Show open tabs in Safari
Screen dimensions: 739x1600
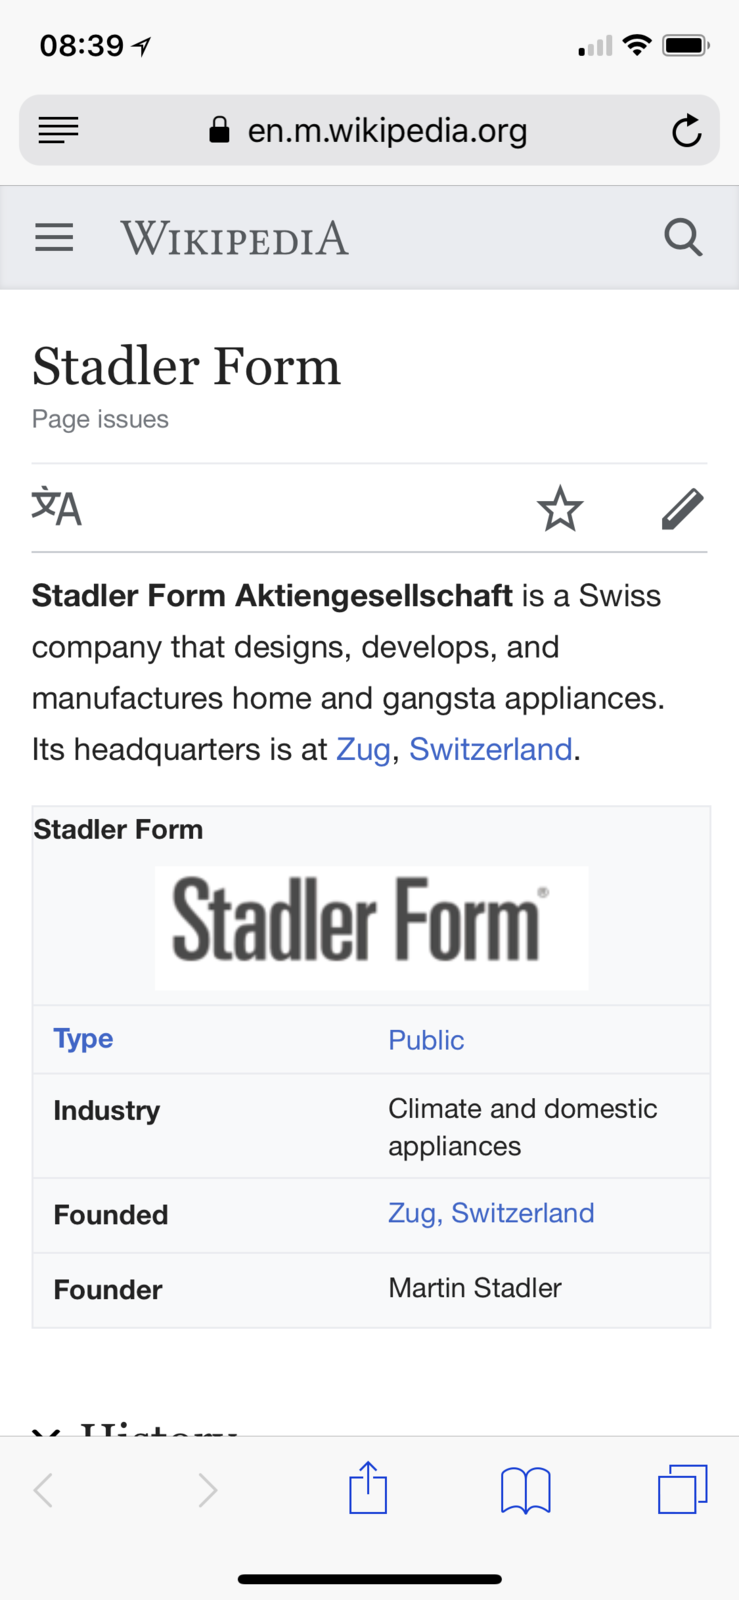click(682, 1488)
